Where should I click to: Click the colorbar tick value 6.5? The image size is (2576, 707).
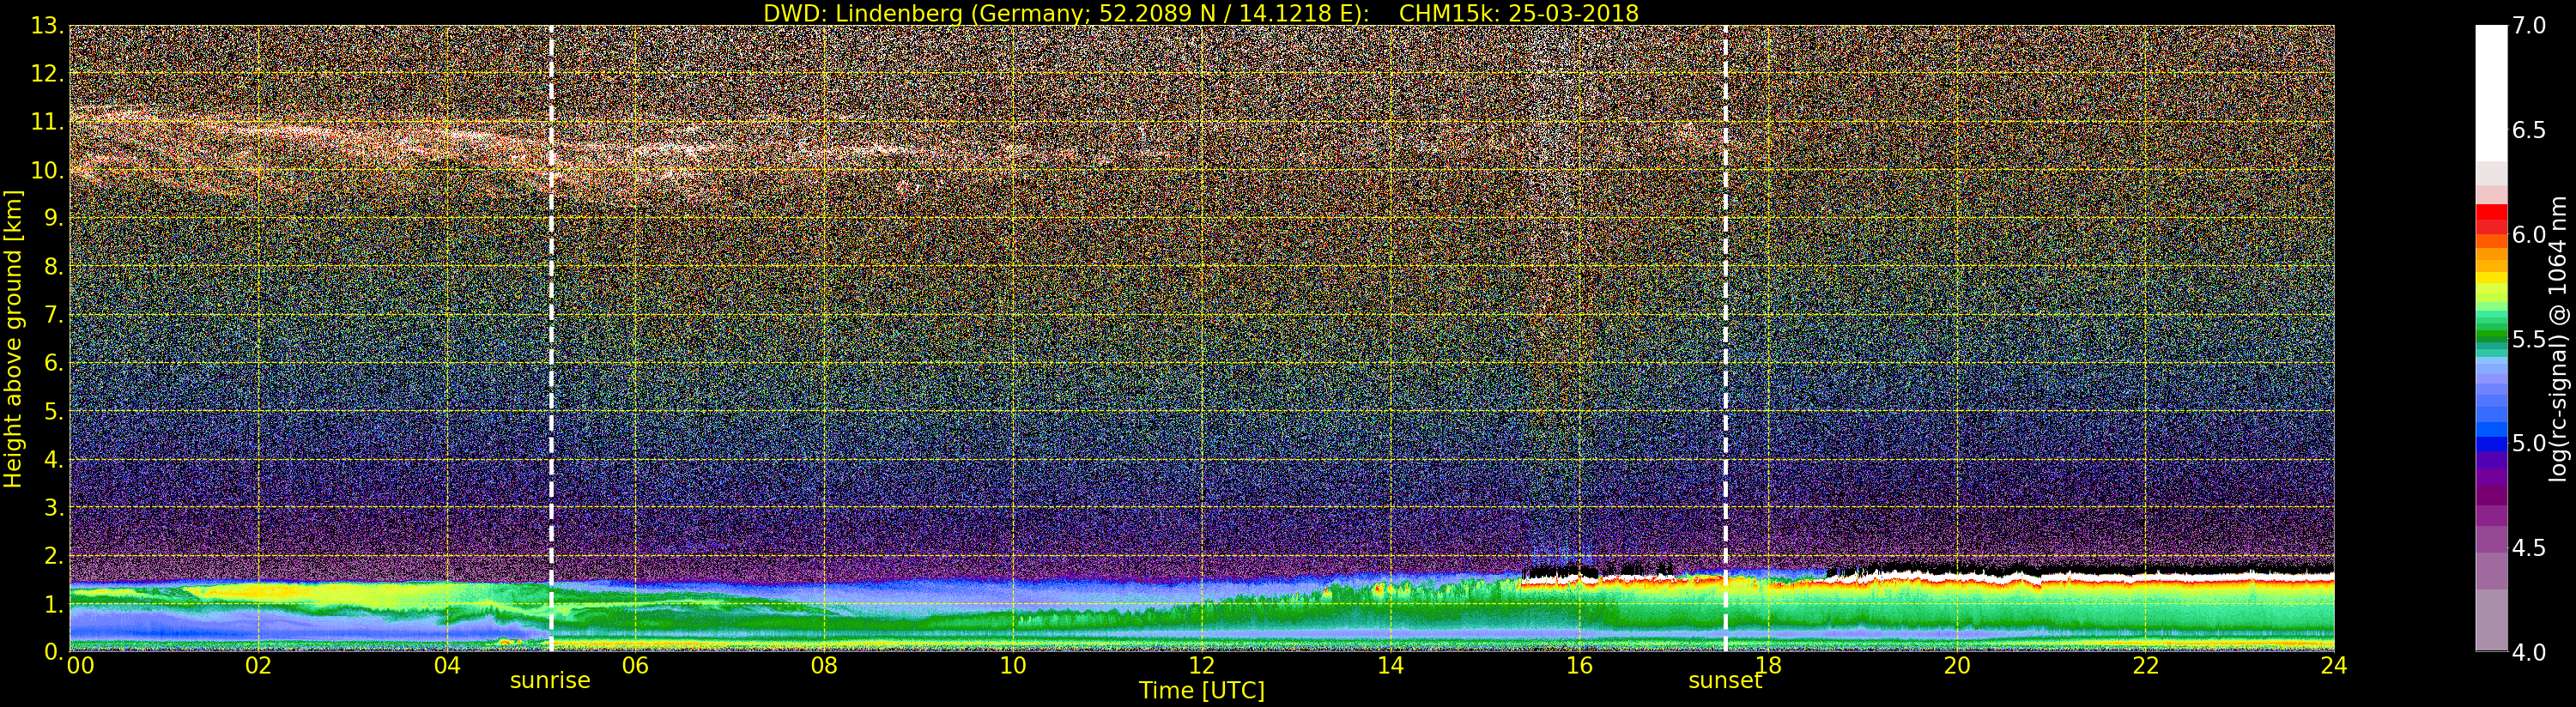(x=2529, y=130)
